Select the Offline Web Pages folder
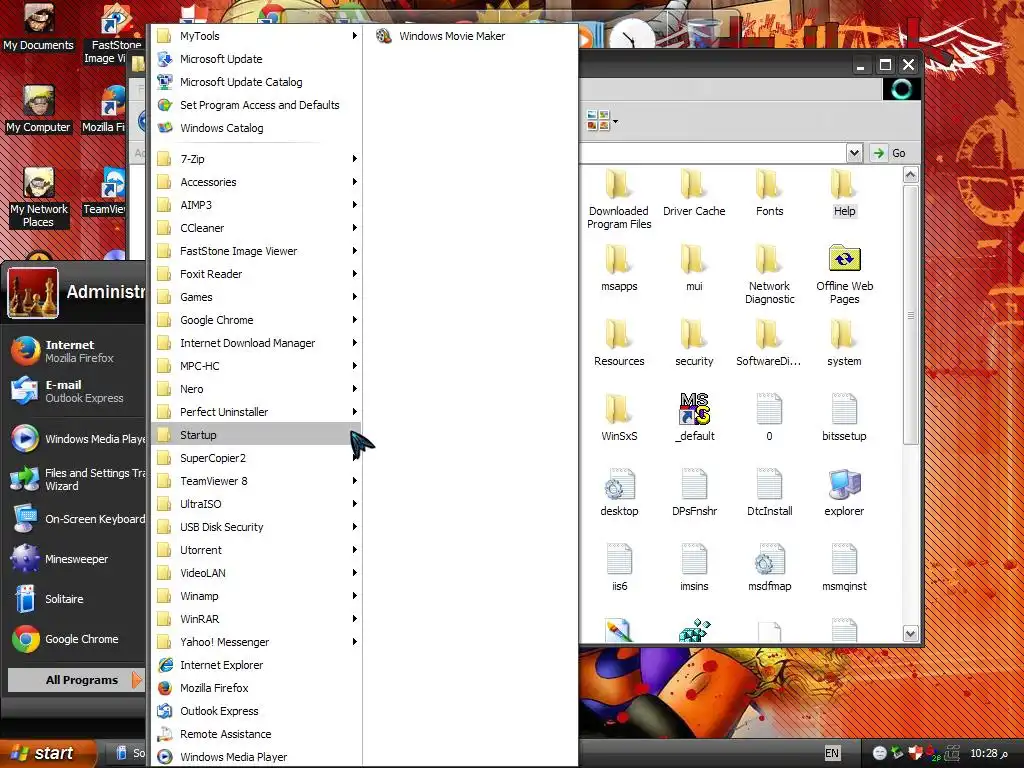The image size is (1024, 768). (x=844, y=274)
